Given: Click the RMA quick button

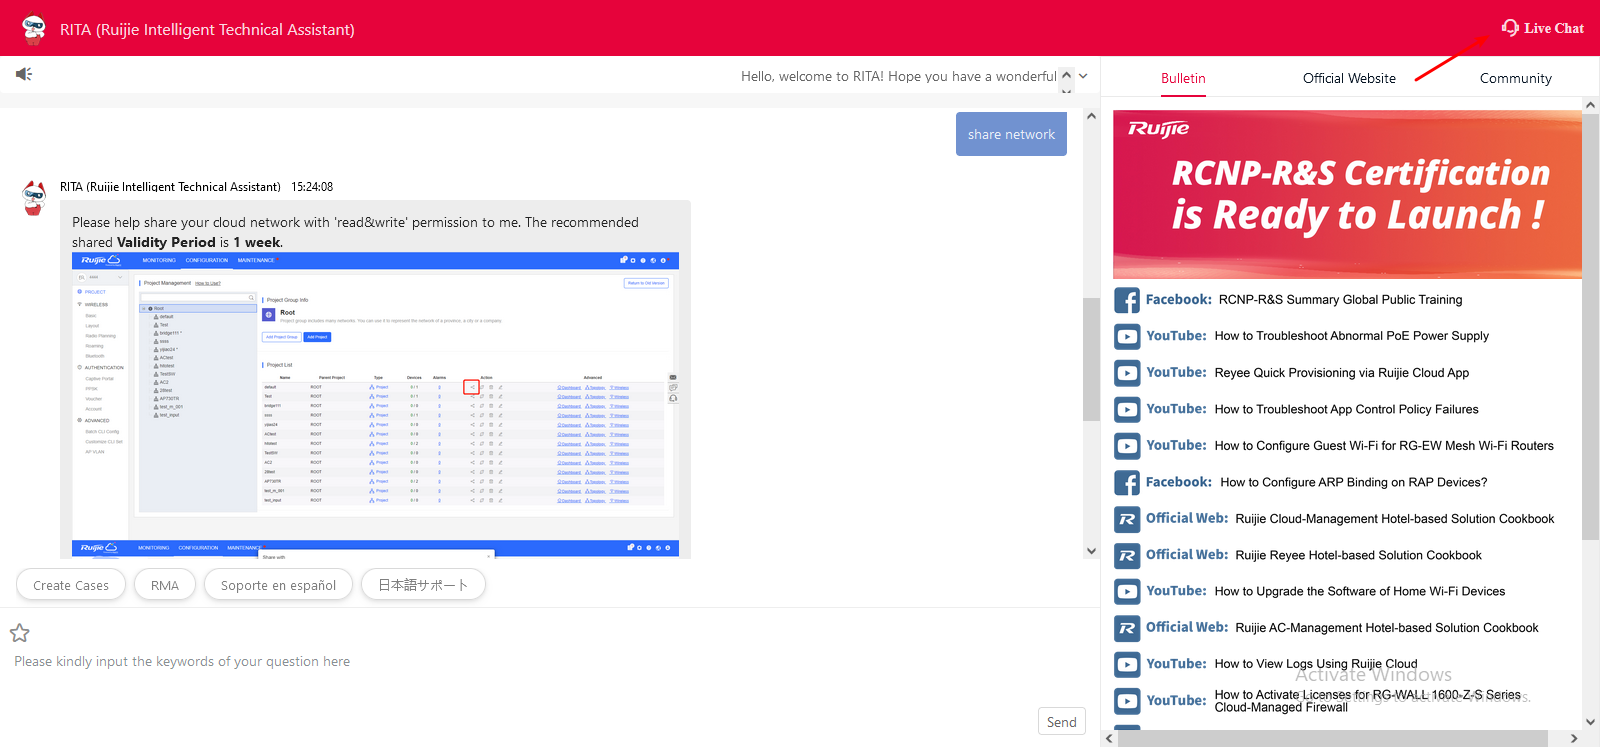Looking at the screenshot, I should 165,585.
